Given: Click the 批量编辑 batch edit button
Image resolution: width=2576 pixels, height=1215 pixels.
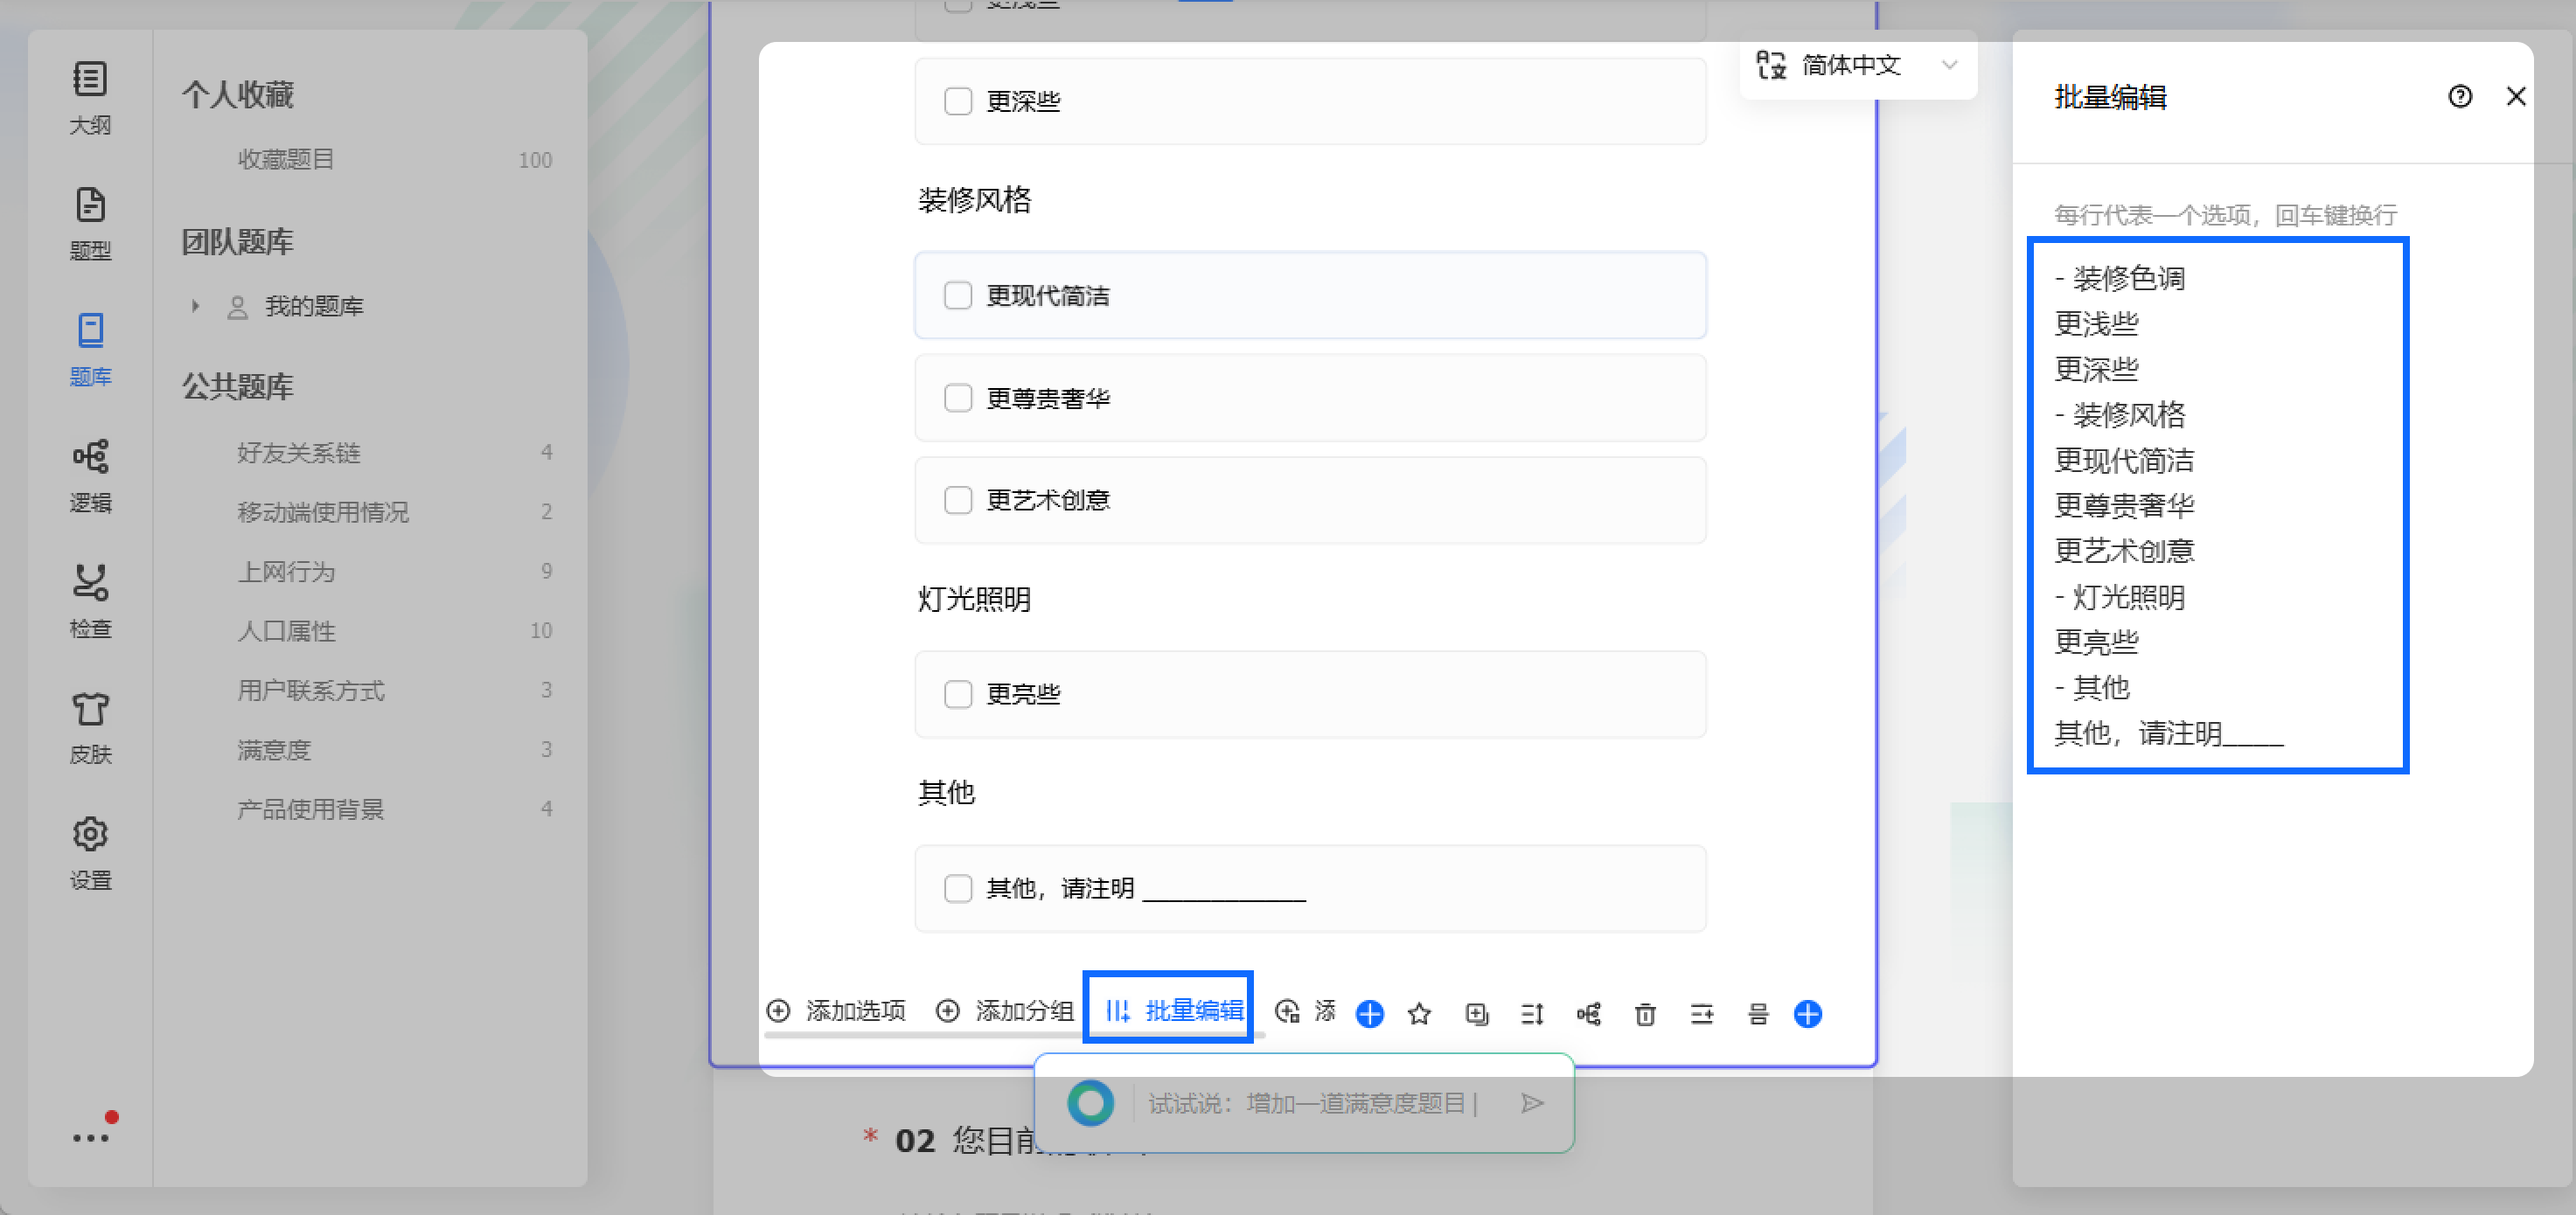Looking at the screenshot, I should click(1174, 1011).
